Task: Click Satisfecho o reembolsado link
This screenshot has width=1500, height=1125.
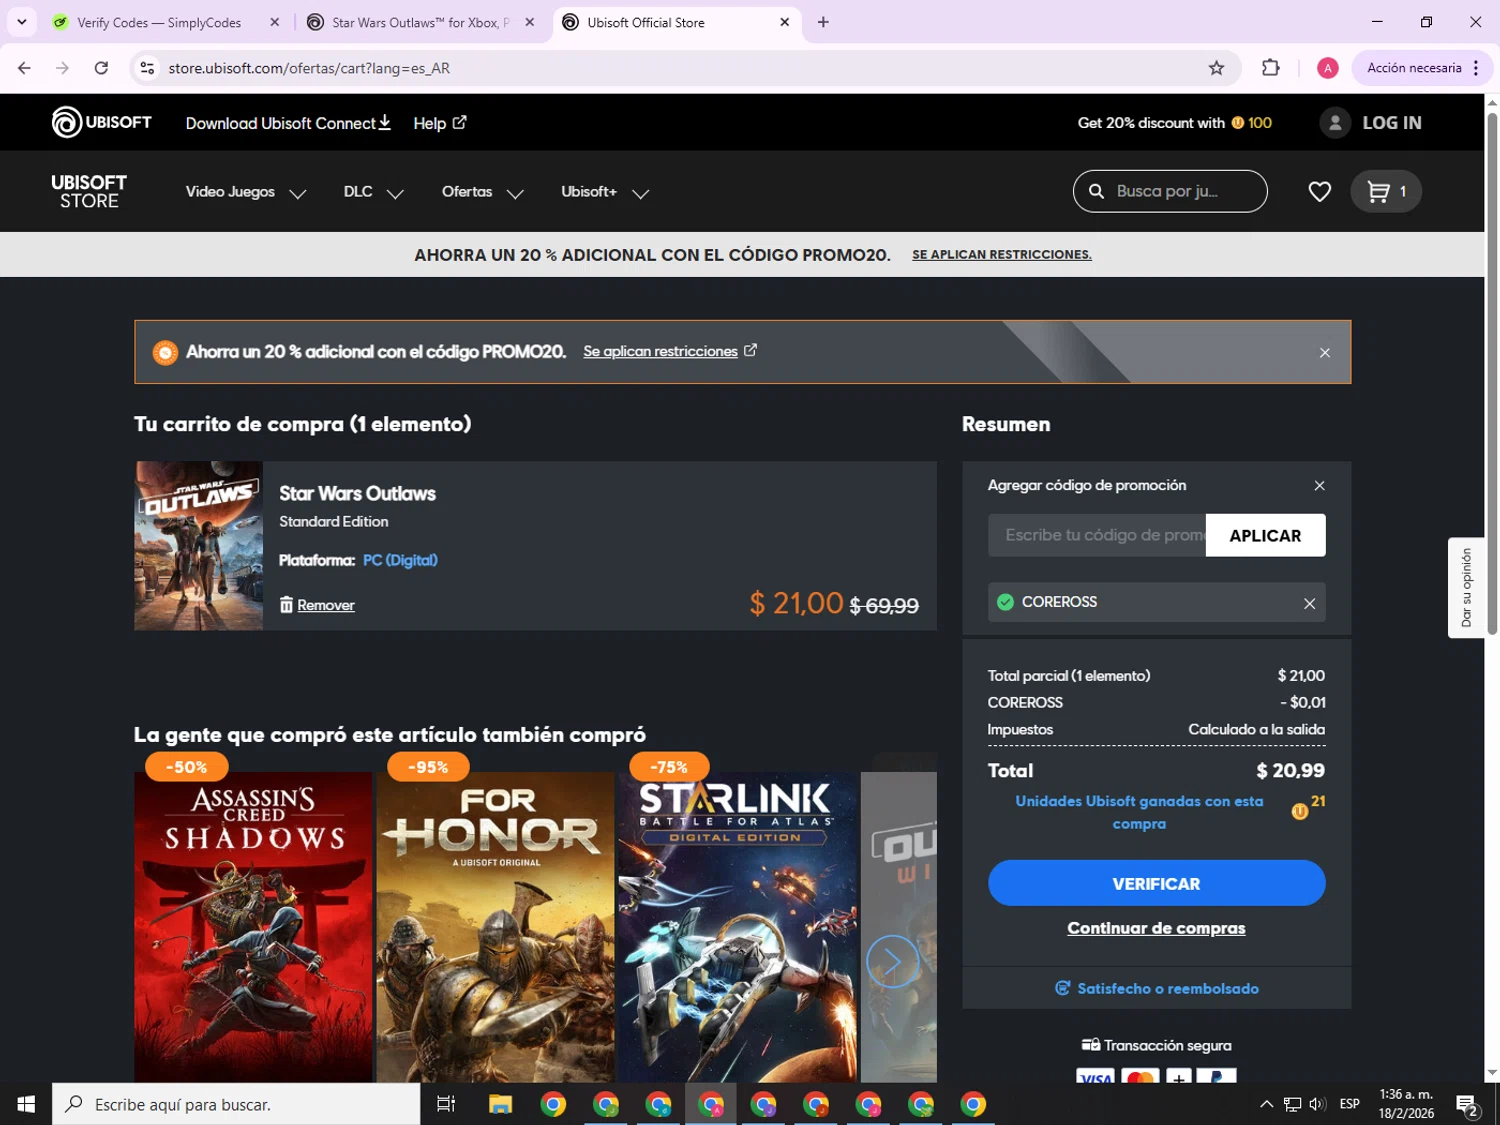Action: pyautogui.click(x=1156, y=988)
